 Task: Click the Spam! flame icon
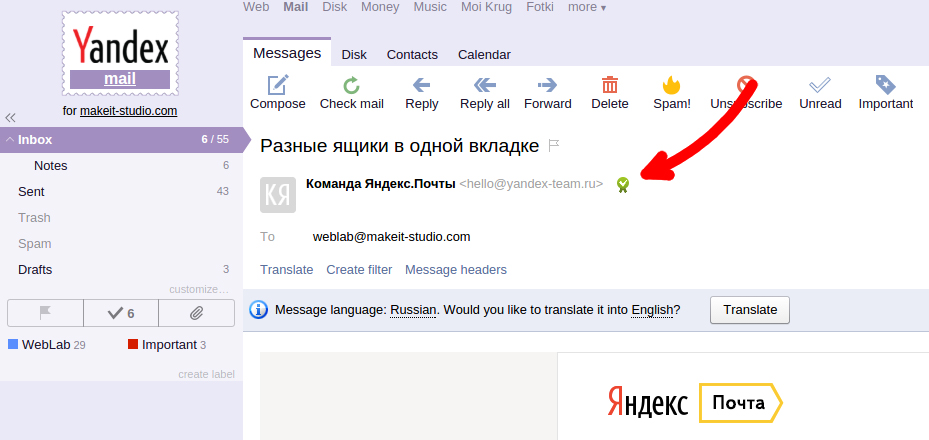pyautogui.click(x=671, y=85)
